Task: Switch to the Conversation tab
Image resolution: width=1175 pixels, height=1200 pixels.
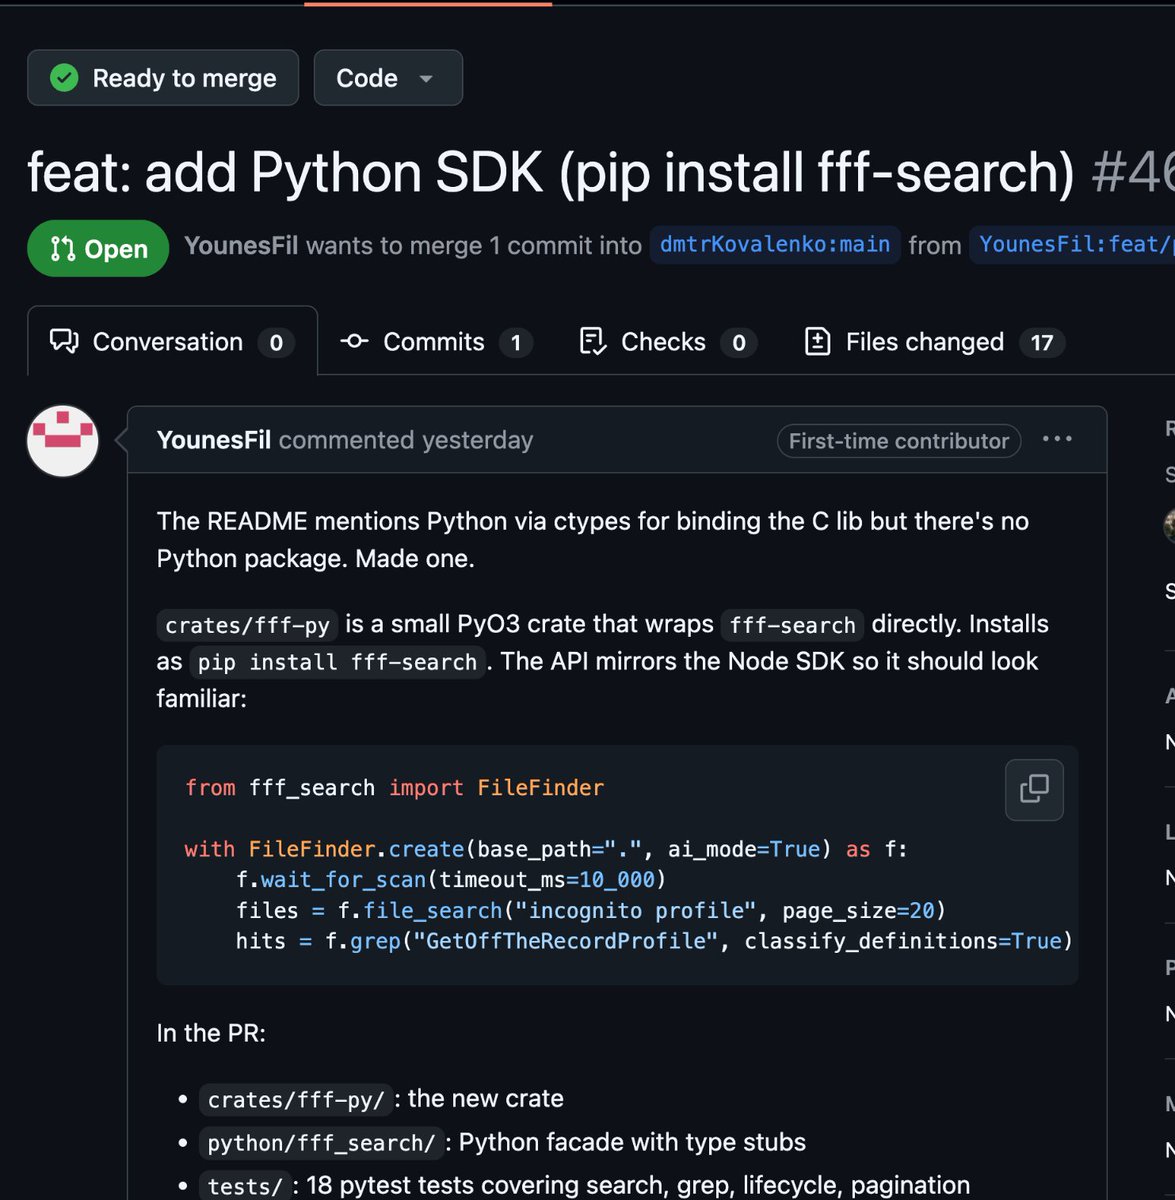Action: (x=172, y=341)
